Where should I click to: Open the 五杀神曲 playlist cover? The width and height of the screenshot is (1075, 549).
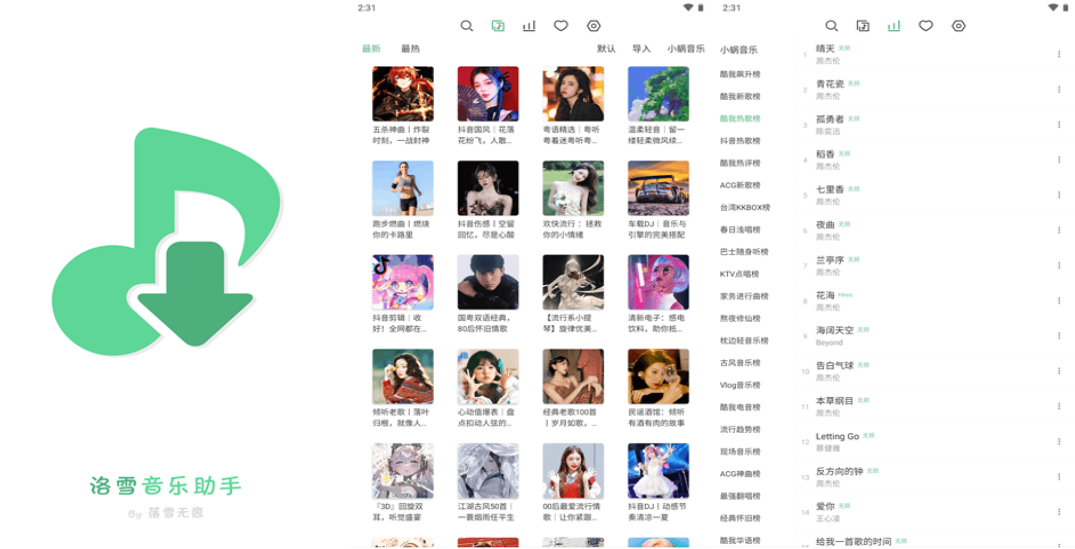(402, 94)
